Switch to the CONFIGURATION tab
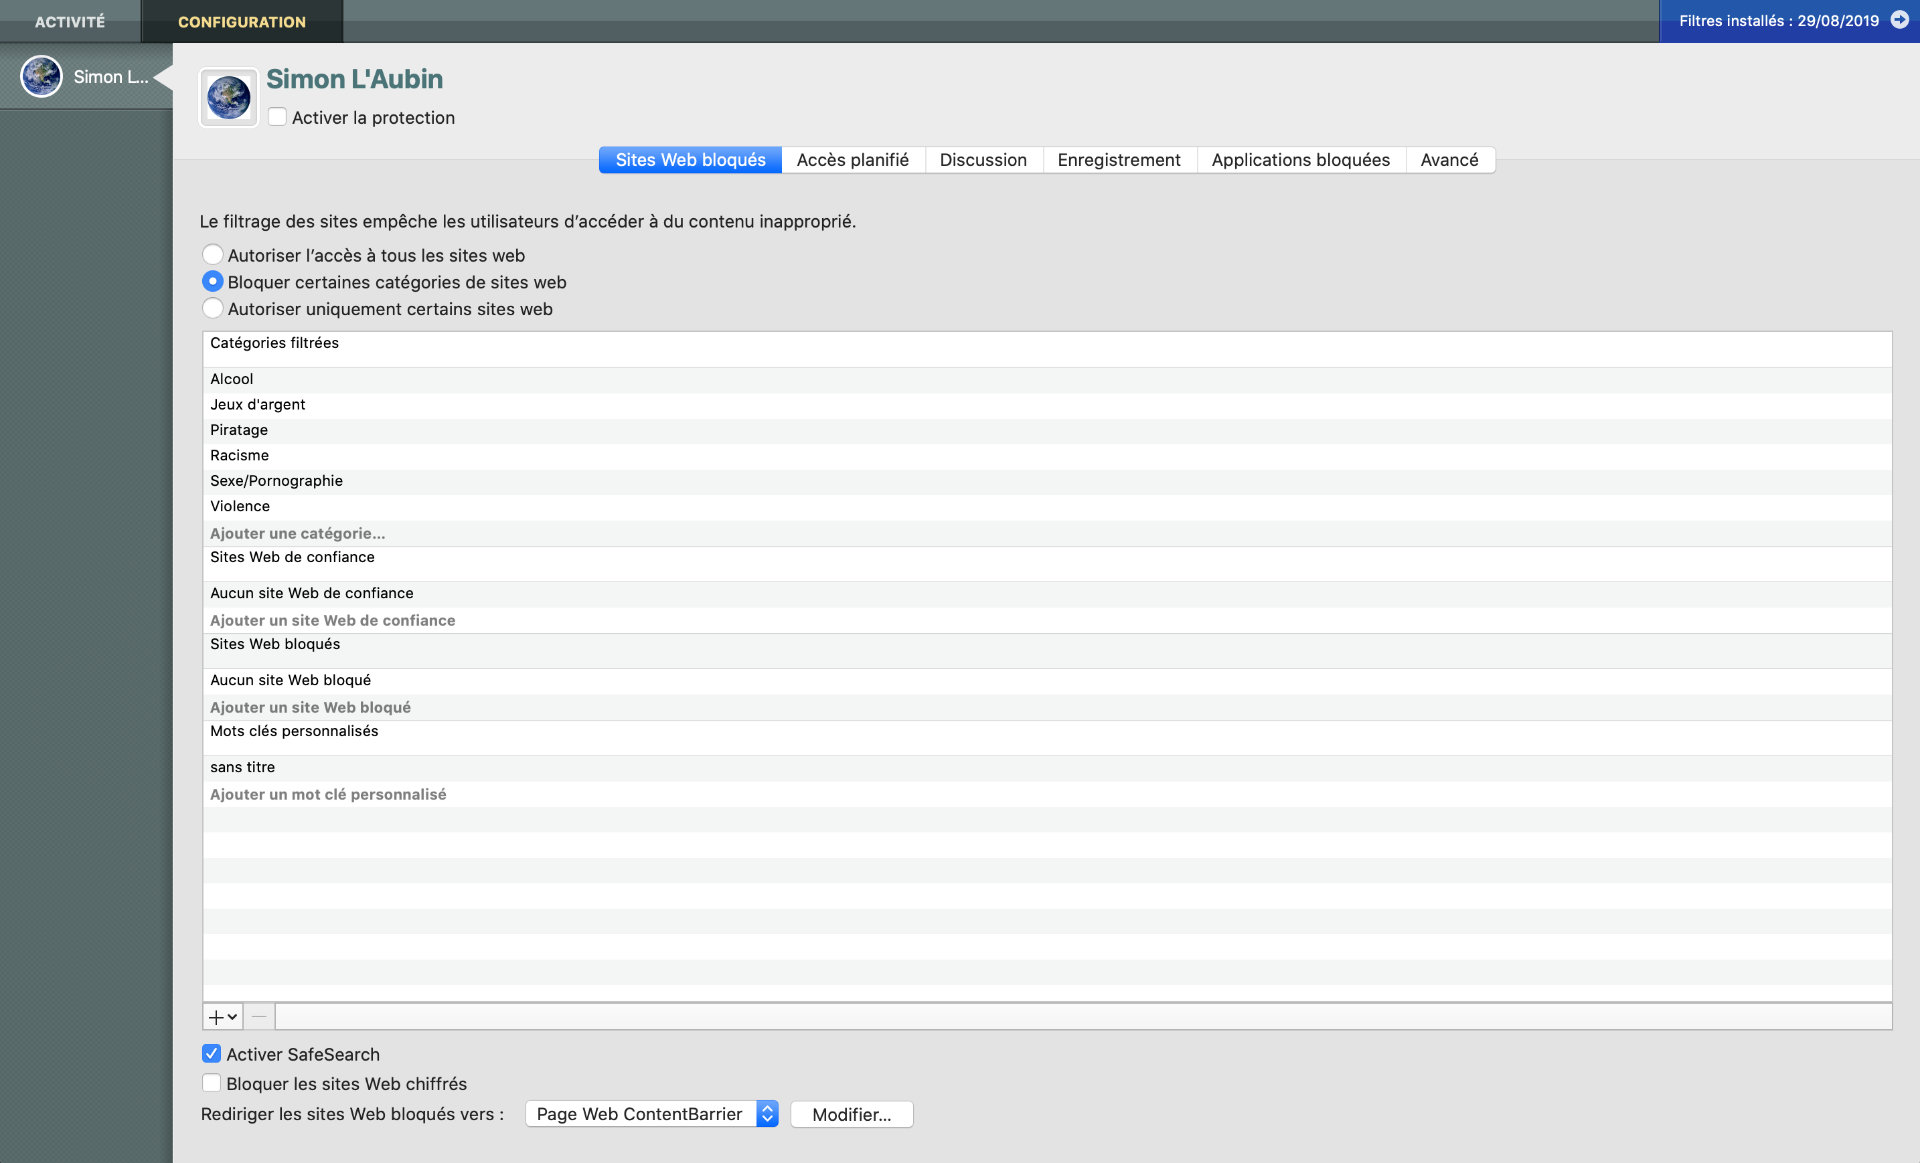The height and width of the screenshot is (1163, 1920). 242,21
